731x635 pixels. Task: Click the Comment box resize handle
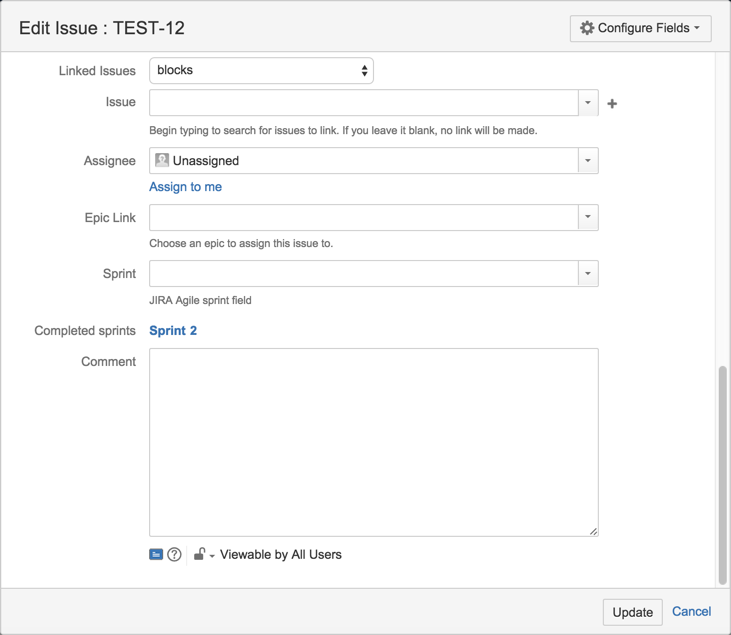593,531
